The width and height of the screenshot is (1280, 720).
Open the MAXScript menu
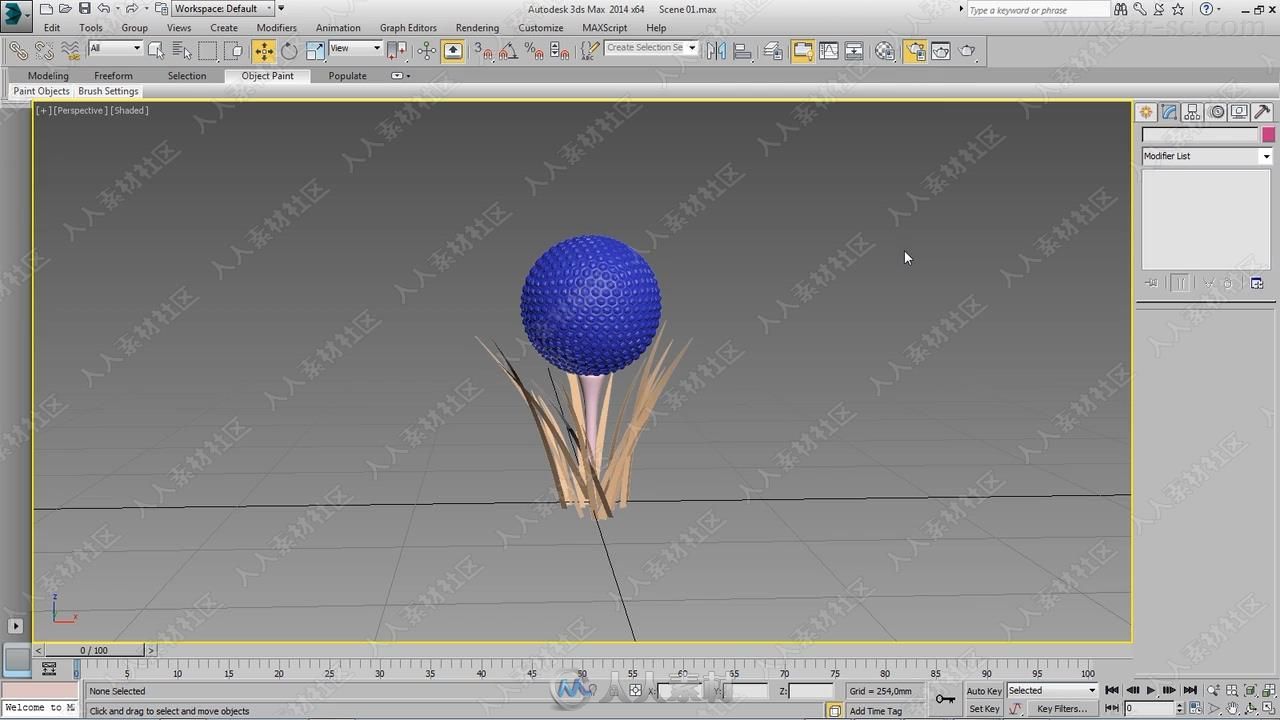pyautogui.click(x=604, y=28)
